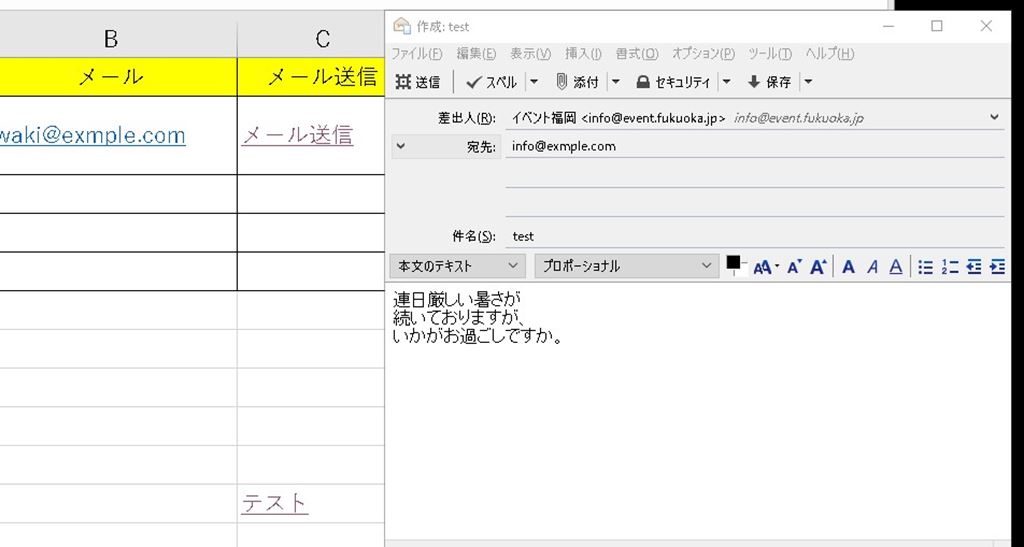The image size is (1024, 547).
Task: Insert a bulleted list
Action: 925,266
